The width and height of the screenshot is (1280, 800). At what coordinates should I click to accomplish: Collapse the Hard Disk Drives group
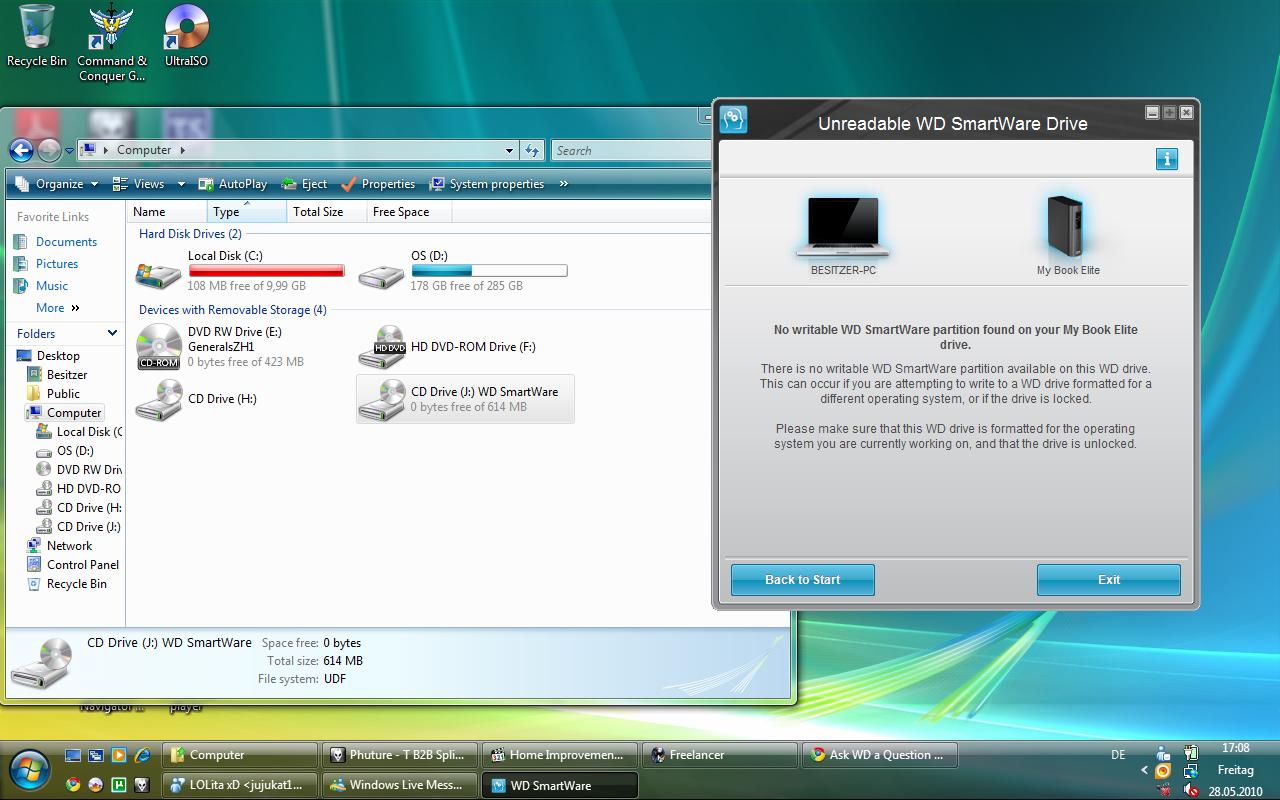(x=190, y=234)
